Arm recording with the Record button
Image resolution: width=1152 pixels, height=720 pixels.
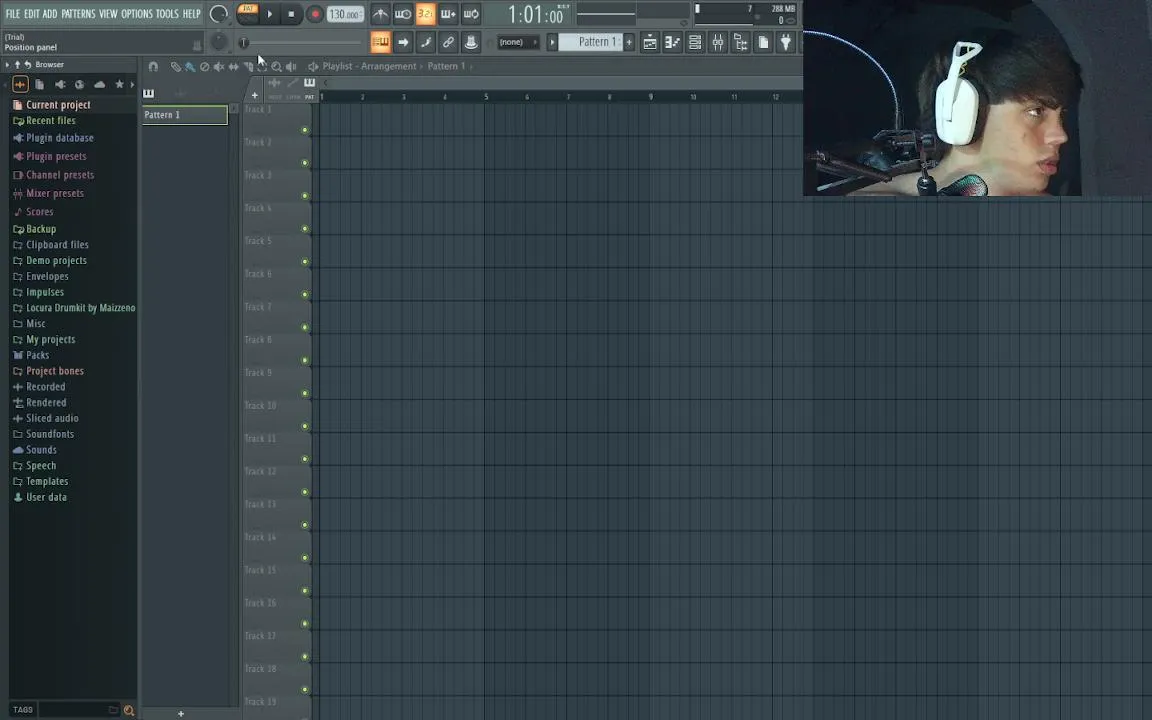pos(314,14)
